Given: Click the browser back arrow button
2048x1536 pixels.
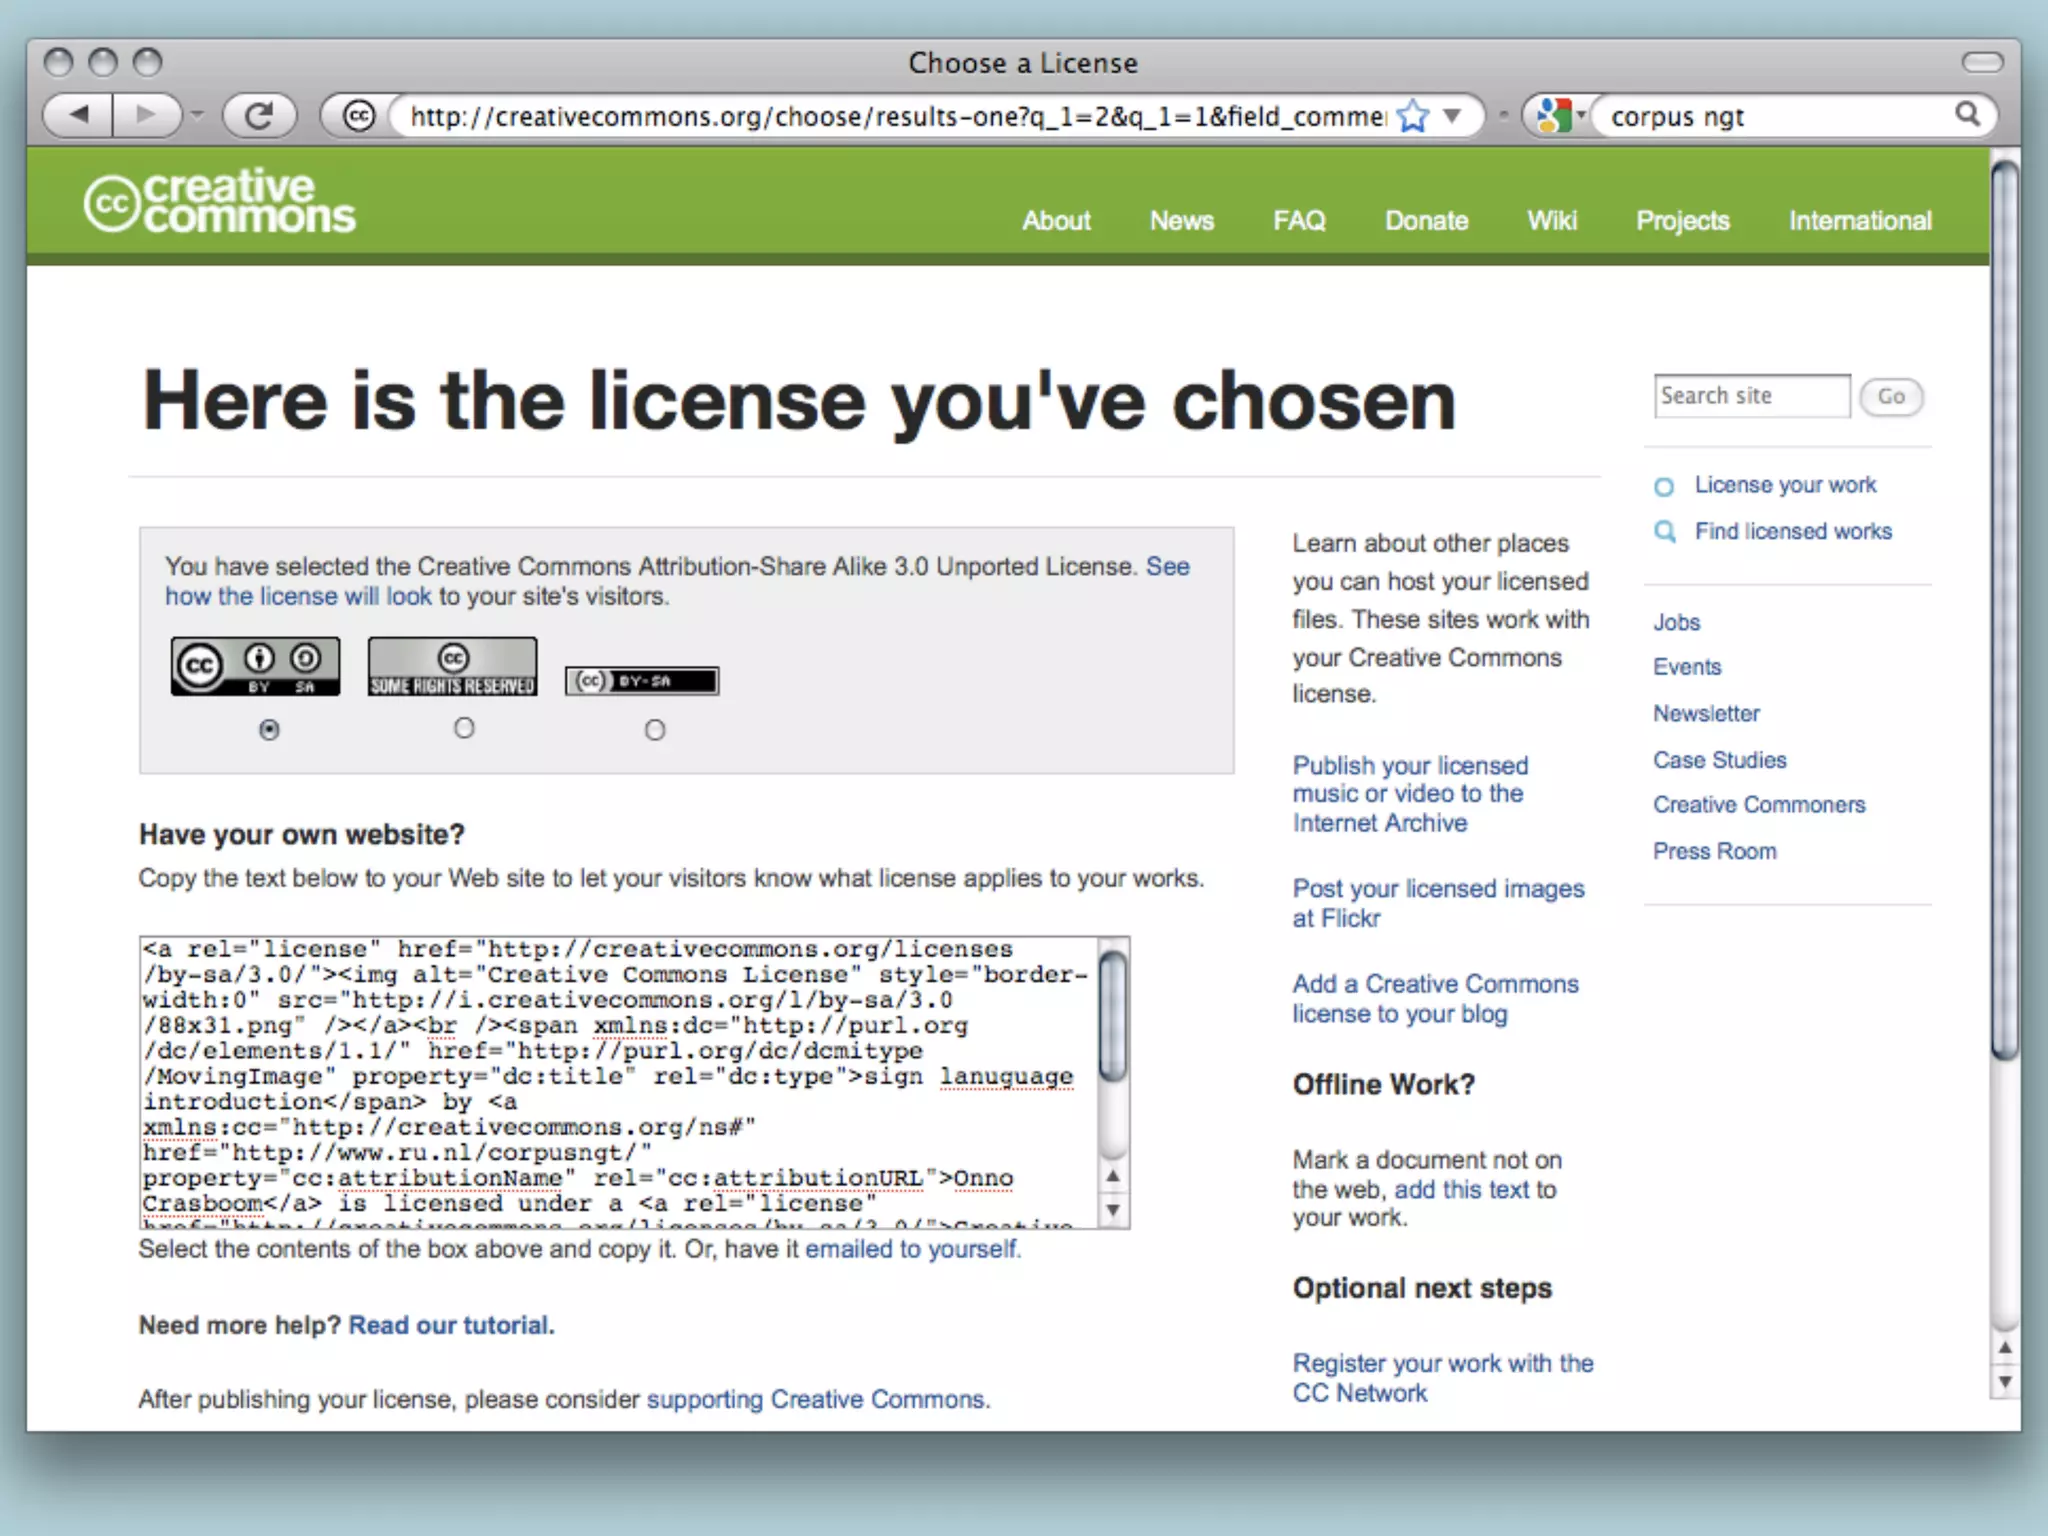Looking at the screenshot, I should pos(80,116).
